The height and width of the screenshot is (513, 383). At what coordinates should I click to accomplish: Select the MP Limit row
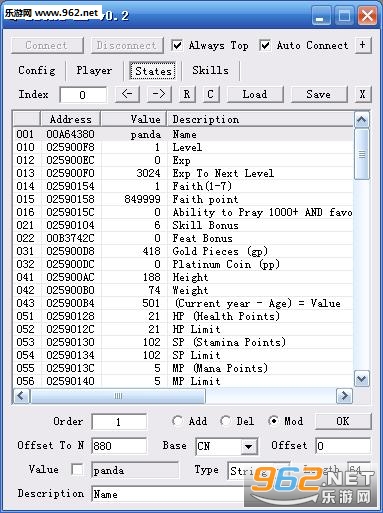click(183, 381)
